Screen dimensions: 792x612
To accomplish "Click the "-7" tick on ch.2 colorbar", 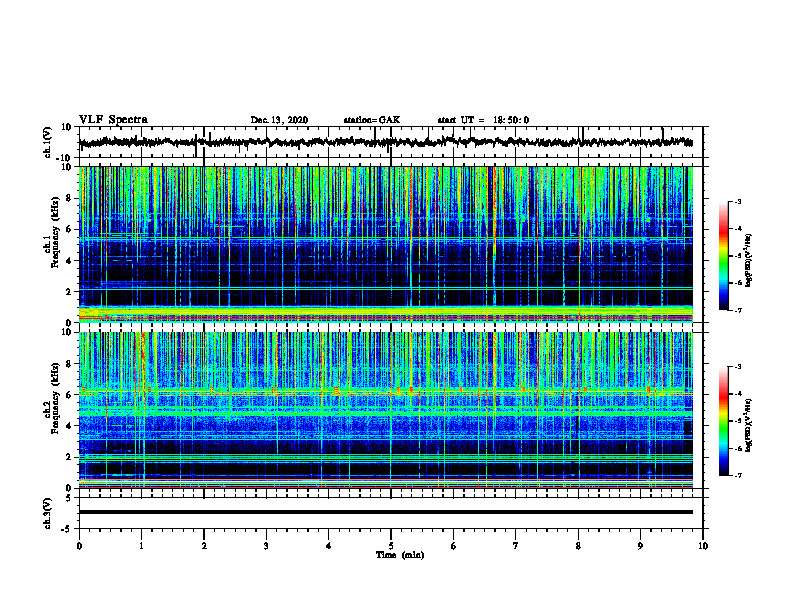I will click(x=738, y=475).
